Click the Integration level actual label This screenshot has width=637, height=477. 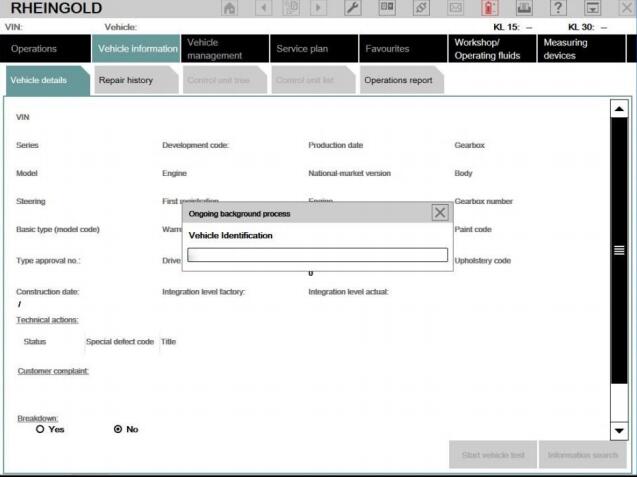pos(349,292)
